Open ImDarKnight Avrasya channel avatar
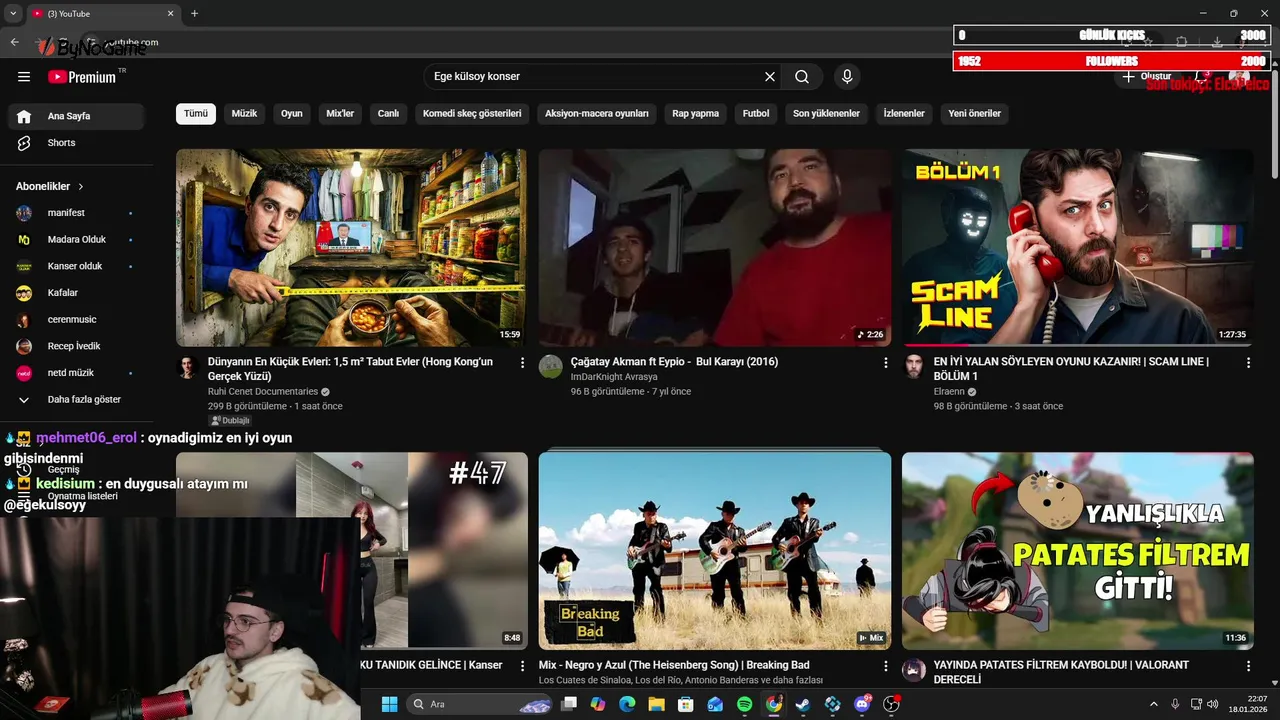 pos(551,367)
